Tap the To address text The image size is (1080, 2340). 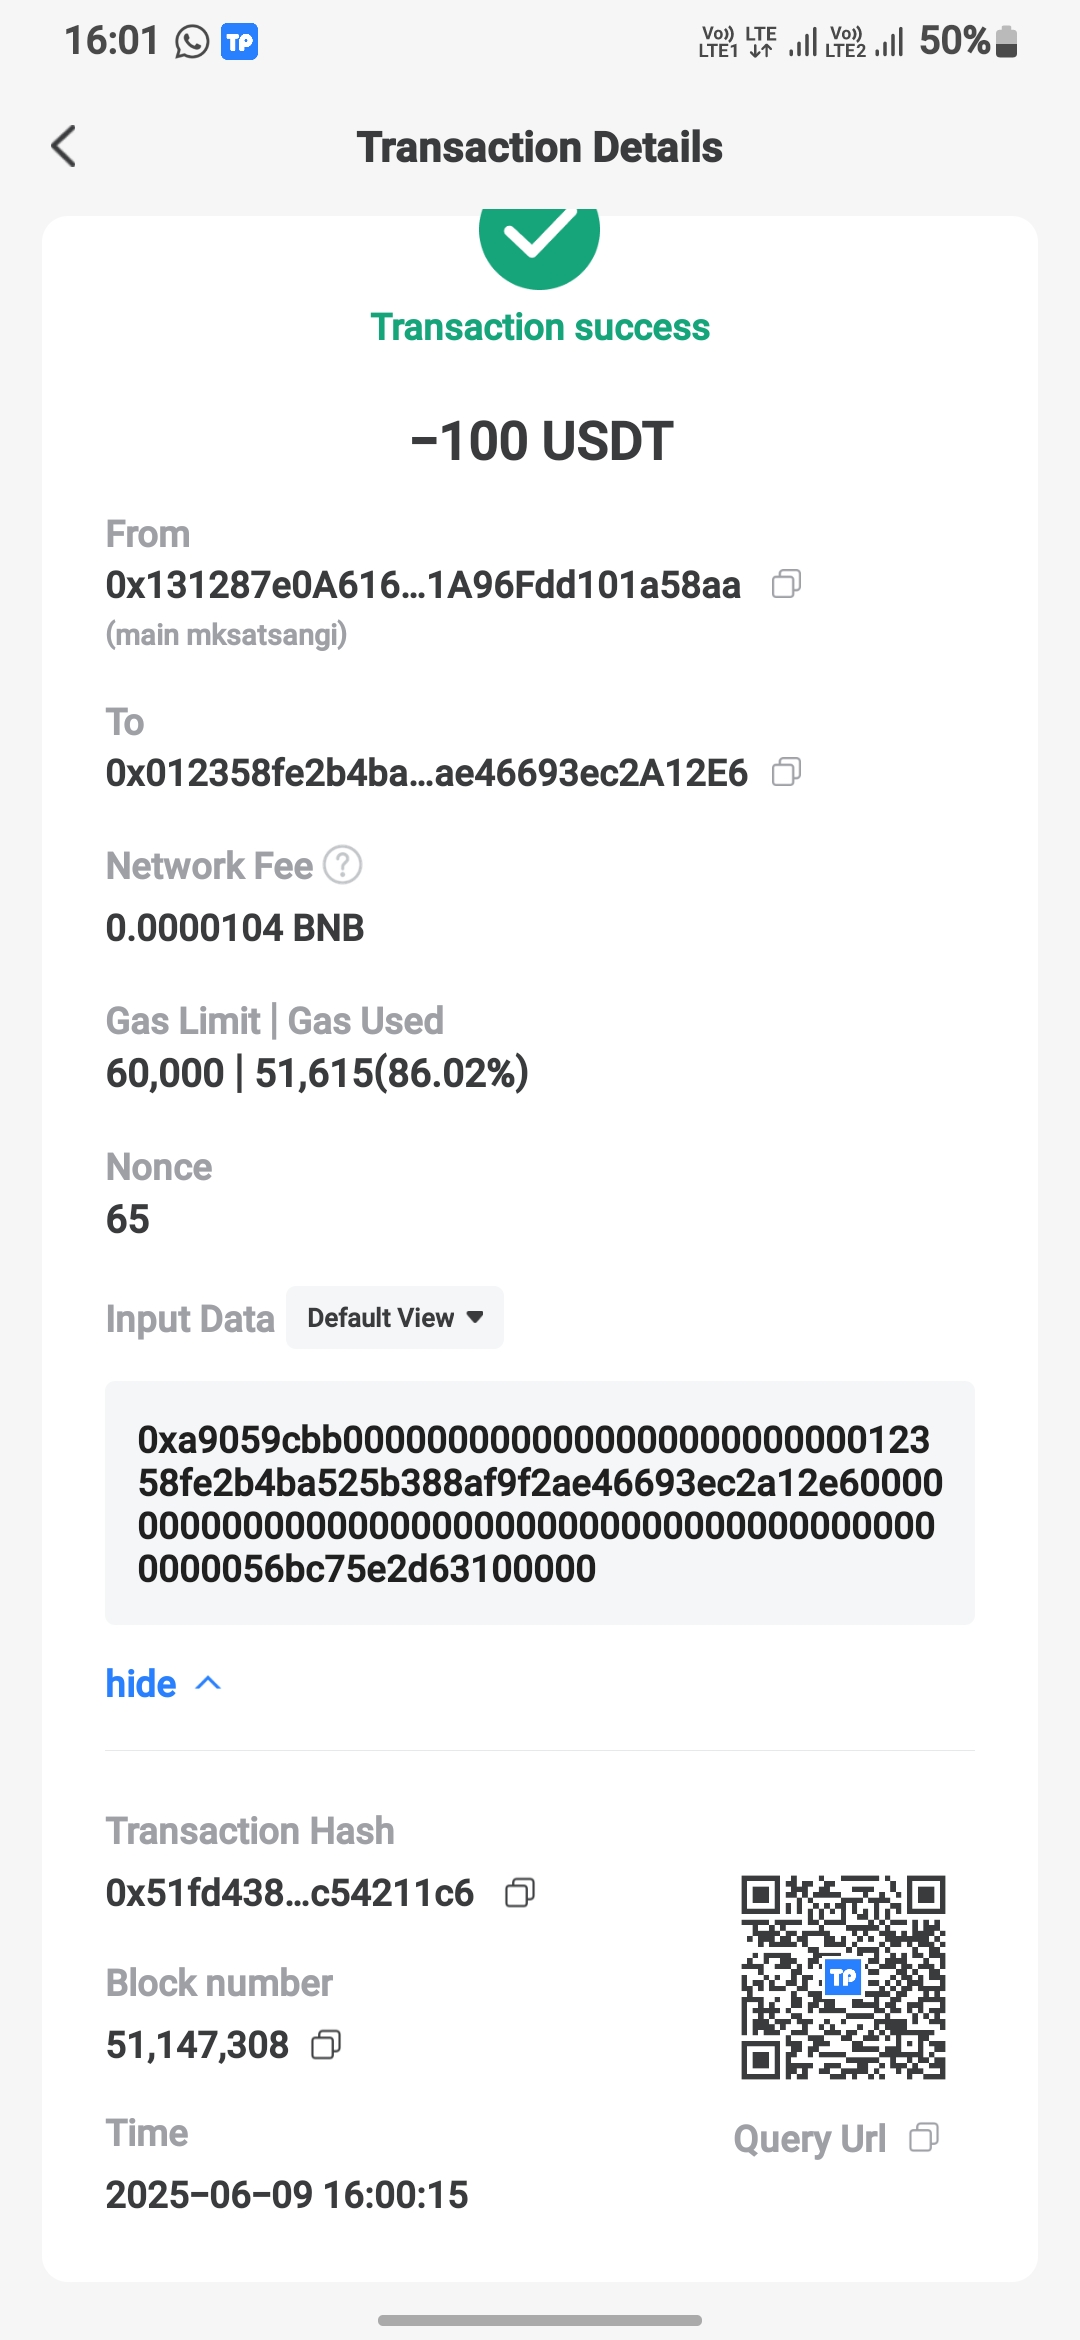[x=426, y=773]
